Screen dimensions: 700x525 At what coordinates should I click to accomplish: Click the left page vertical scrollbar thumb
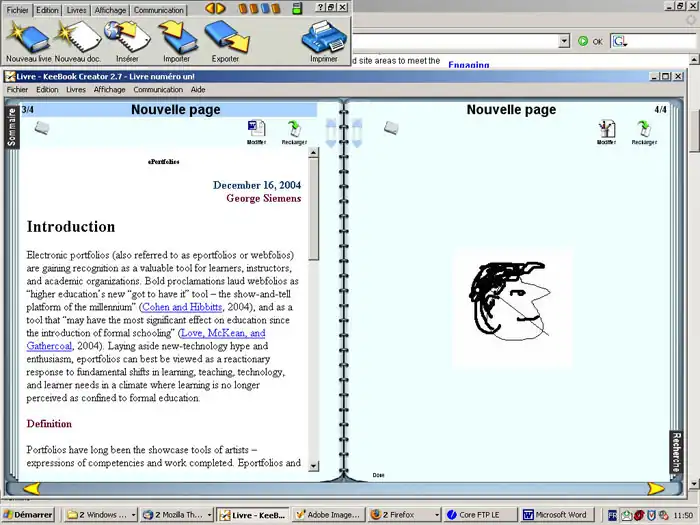tap(313, 209)
